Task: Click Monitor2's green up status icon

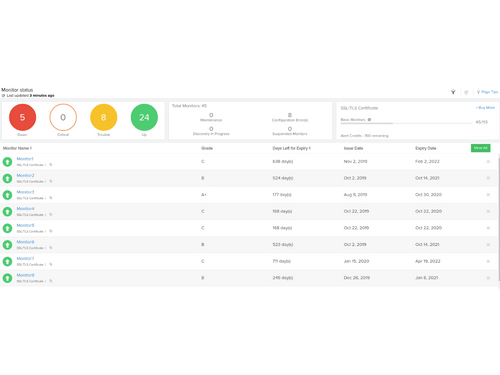Action: (x=7, y=178)
